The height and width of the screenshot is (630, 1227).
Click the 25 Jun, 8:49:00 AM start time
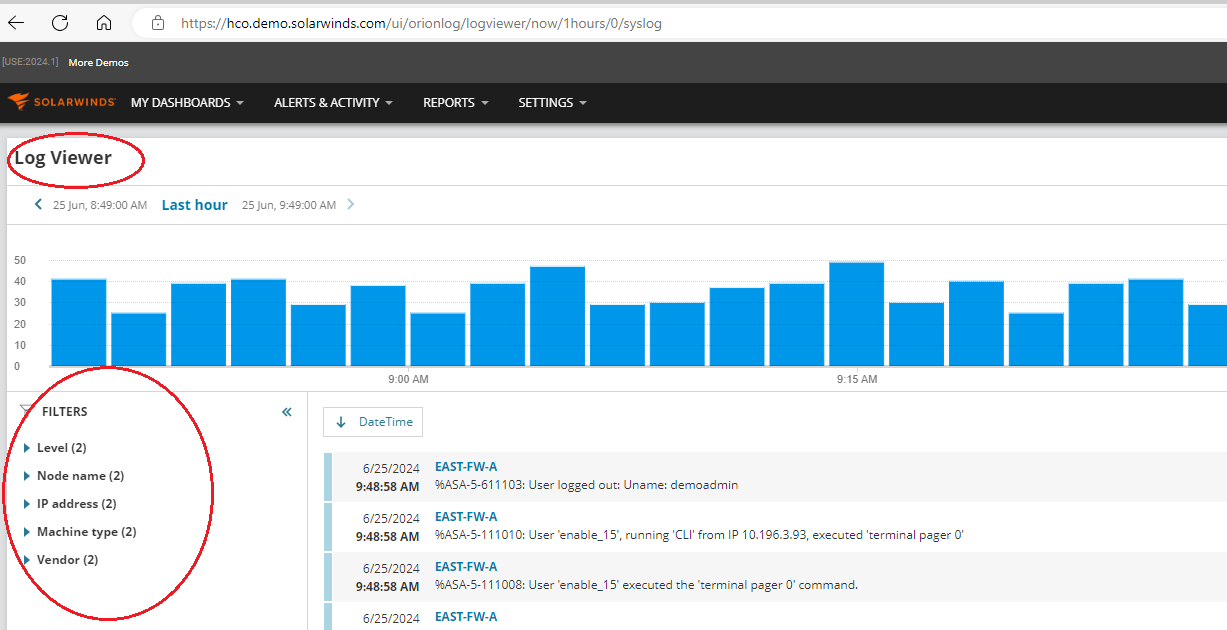[x=100, y=205]
